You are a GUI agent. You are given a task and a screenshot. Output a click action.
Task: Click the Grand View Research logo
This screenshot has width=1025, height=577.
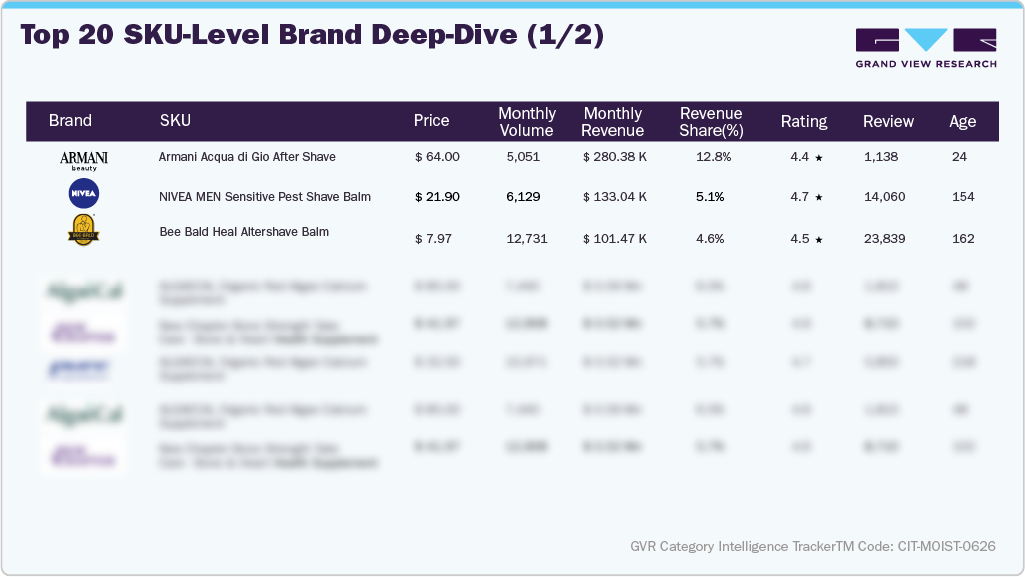point(926,48)
